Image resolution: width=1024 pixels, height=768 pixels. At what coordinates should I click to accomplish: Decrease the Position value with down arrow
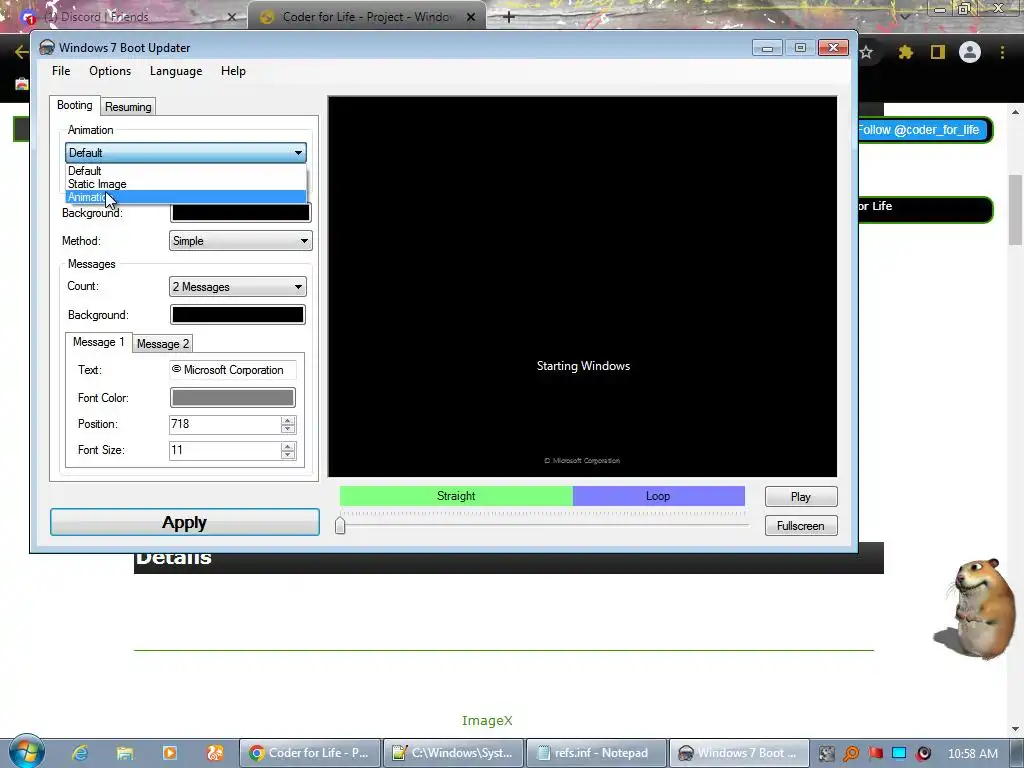pyautogui.click(x=288, y=428)
